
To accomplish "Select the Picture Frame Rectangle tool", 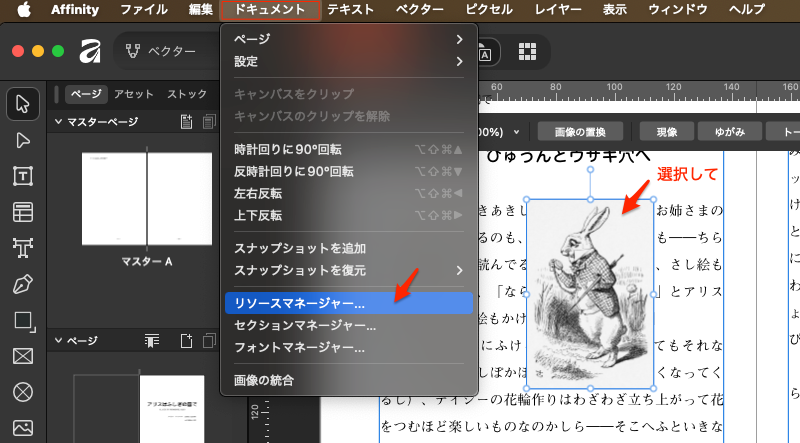I will pos(23,356).
